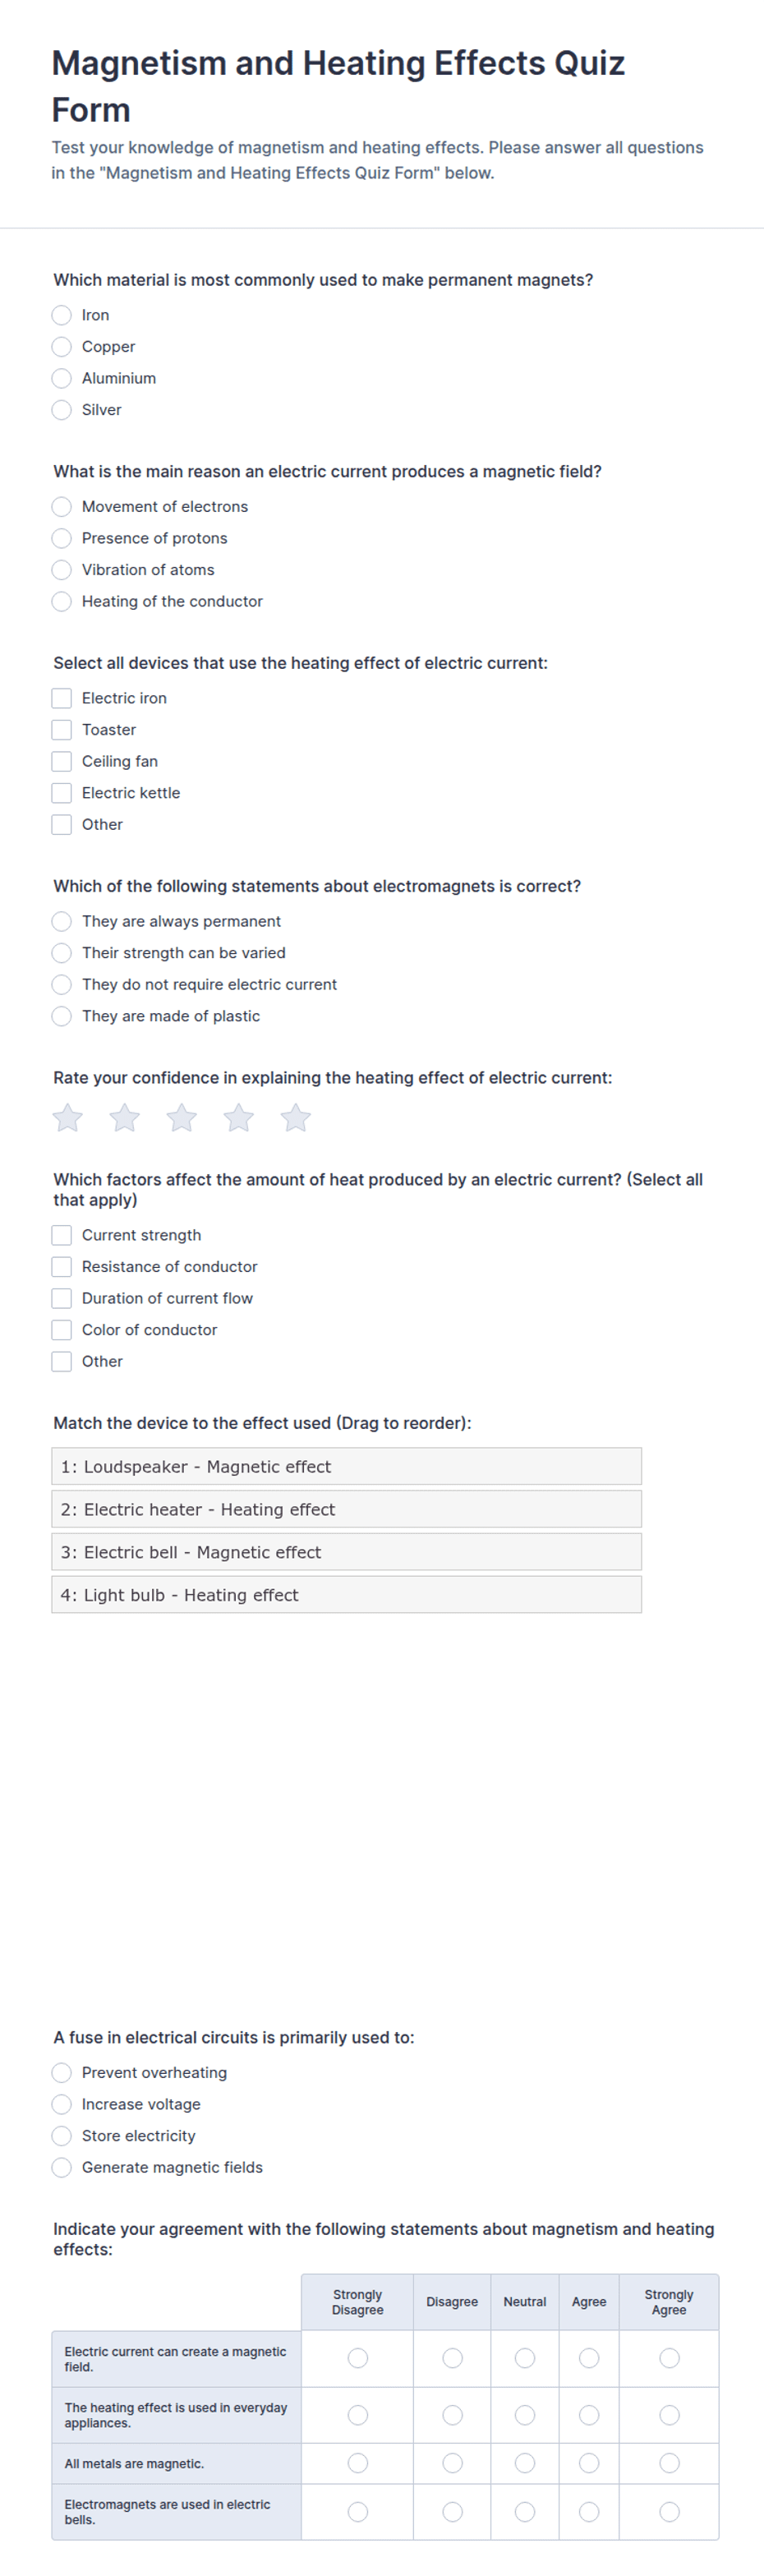Rate confidence with the first star
Screen dimensions: 764x2576
coord(68,1117)
